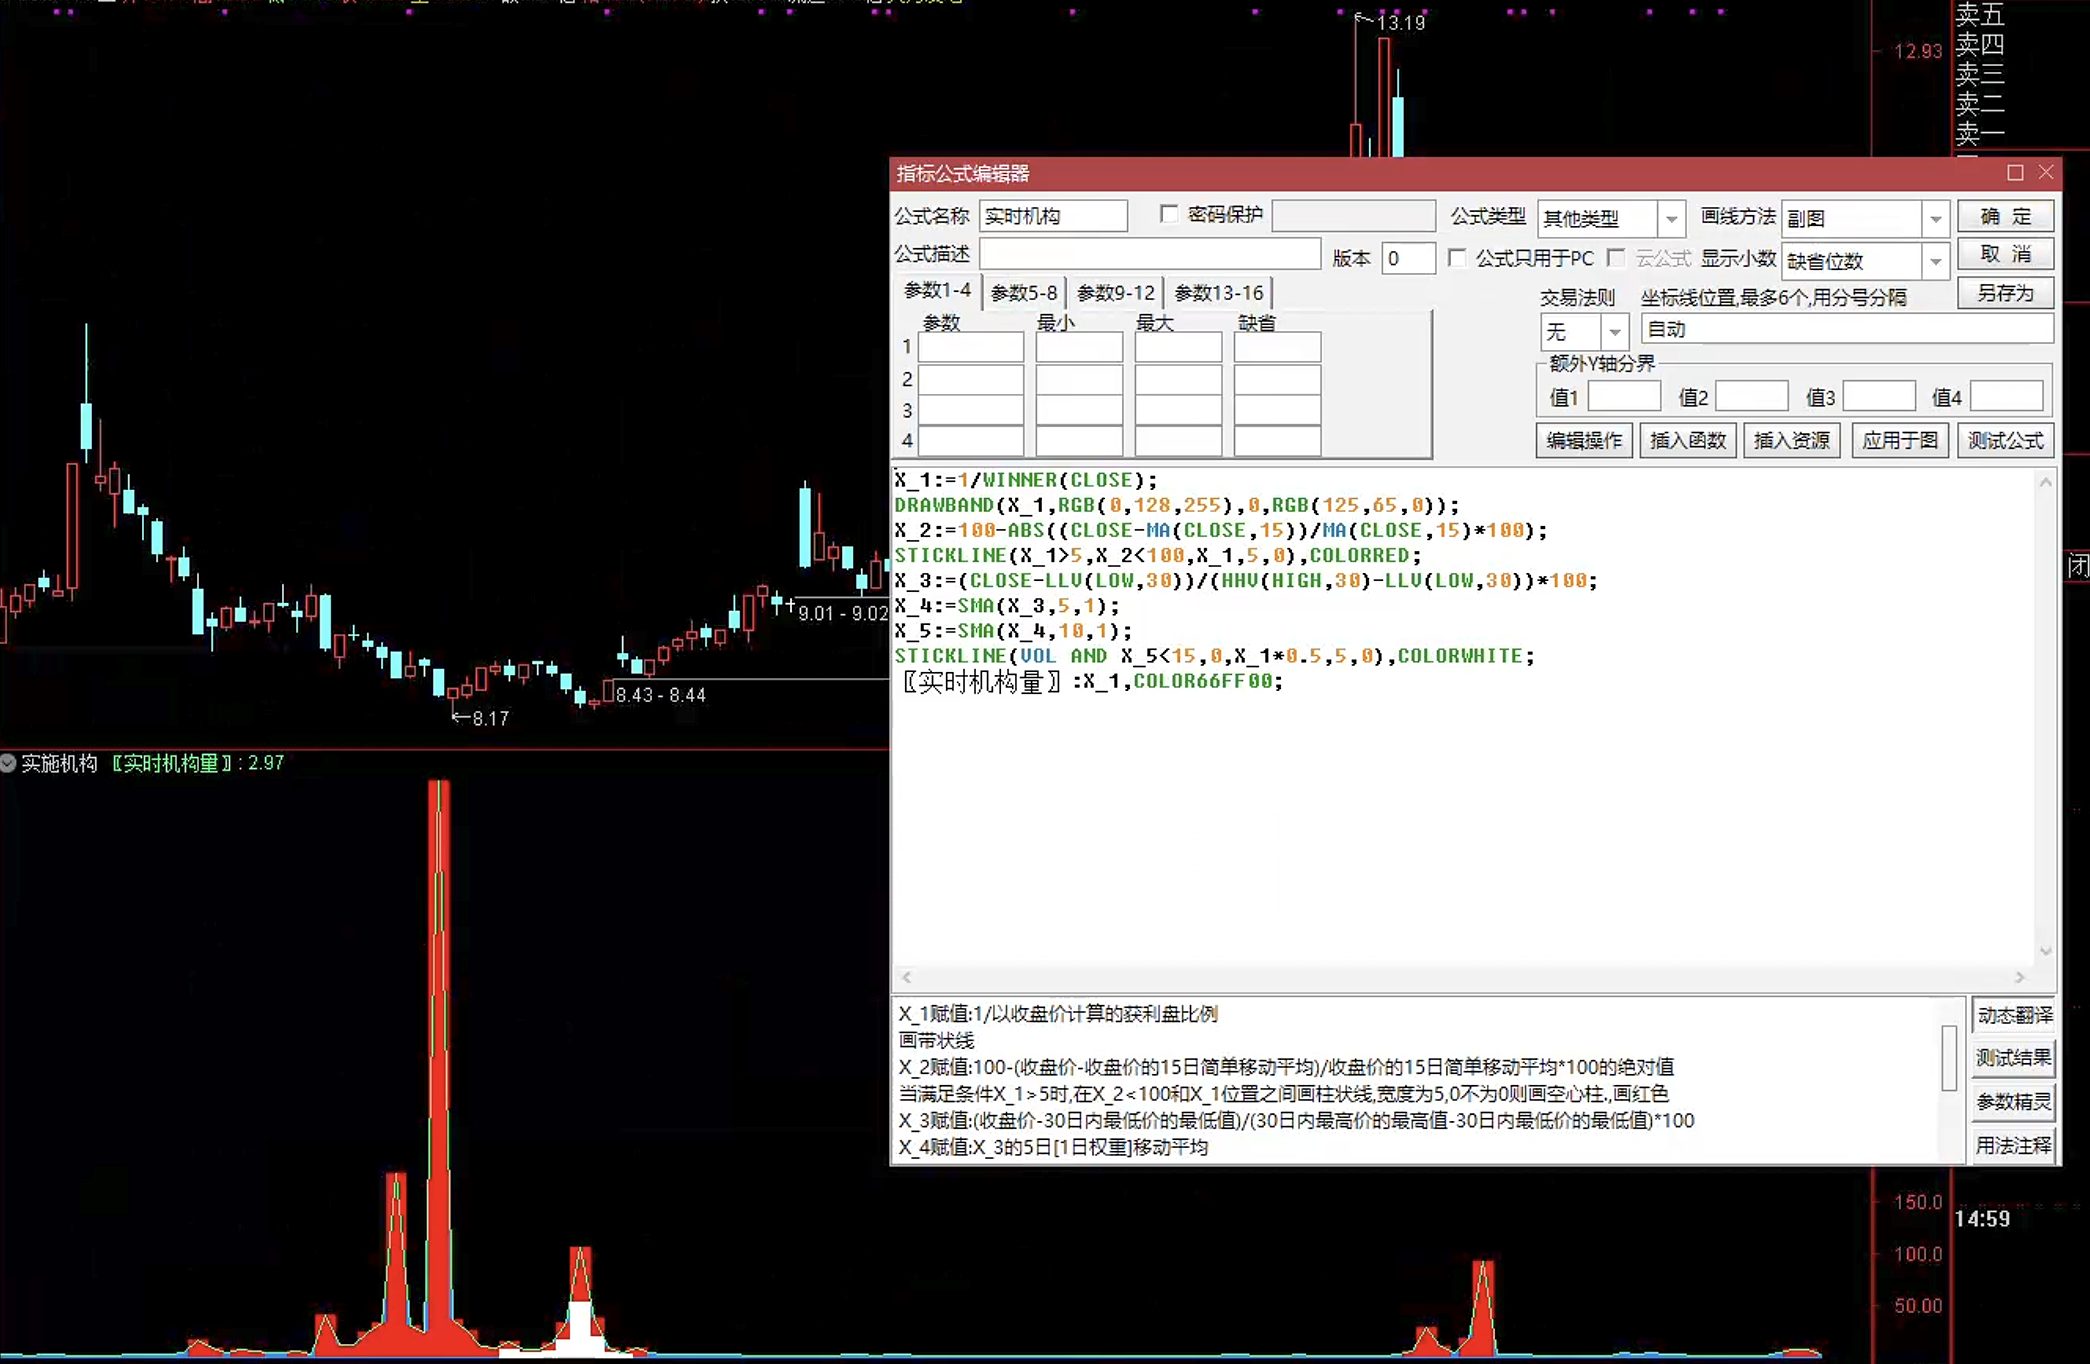Click parameter row 1 name field

(971, 347)
